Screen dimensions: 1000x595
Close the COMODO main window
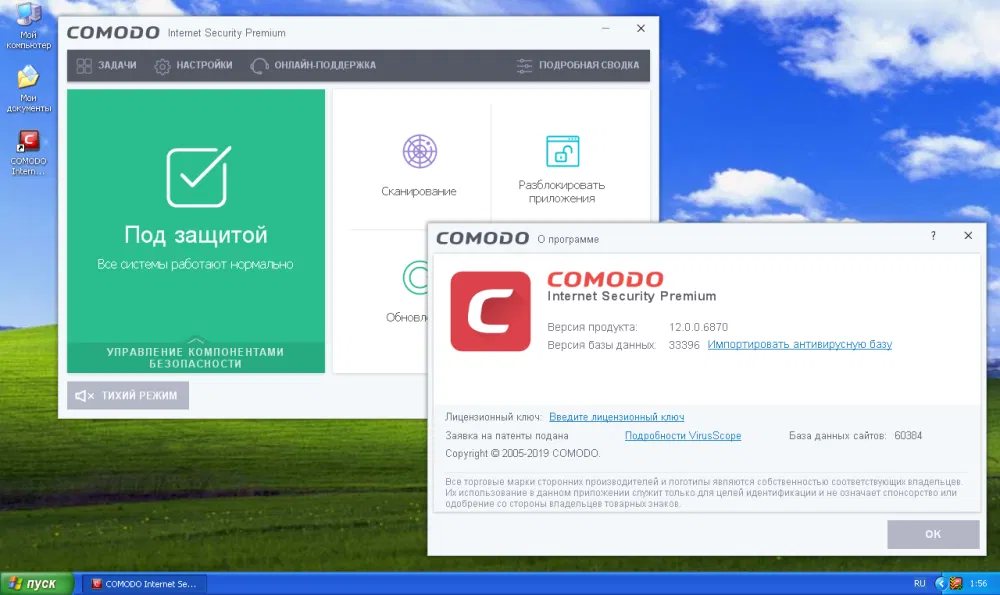point(641,29)
